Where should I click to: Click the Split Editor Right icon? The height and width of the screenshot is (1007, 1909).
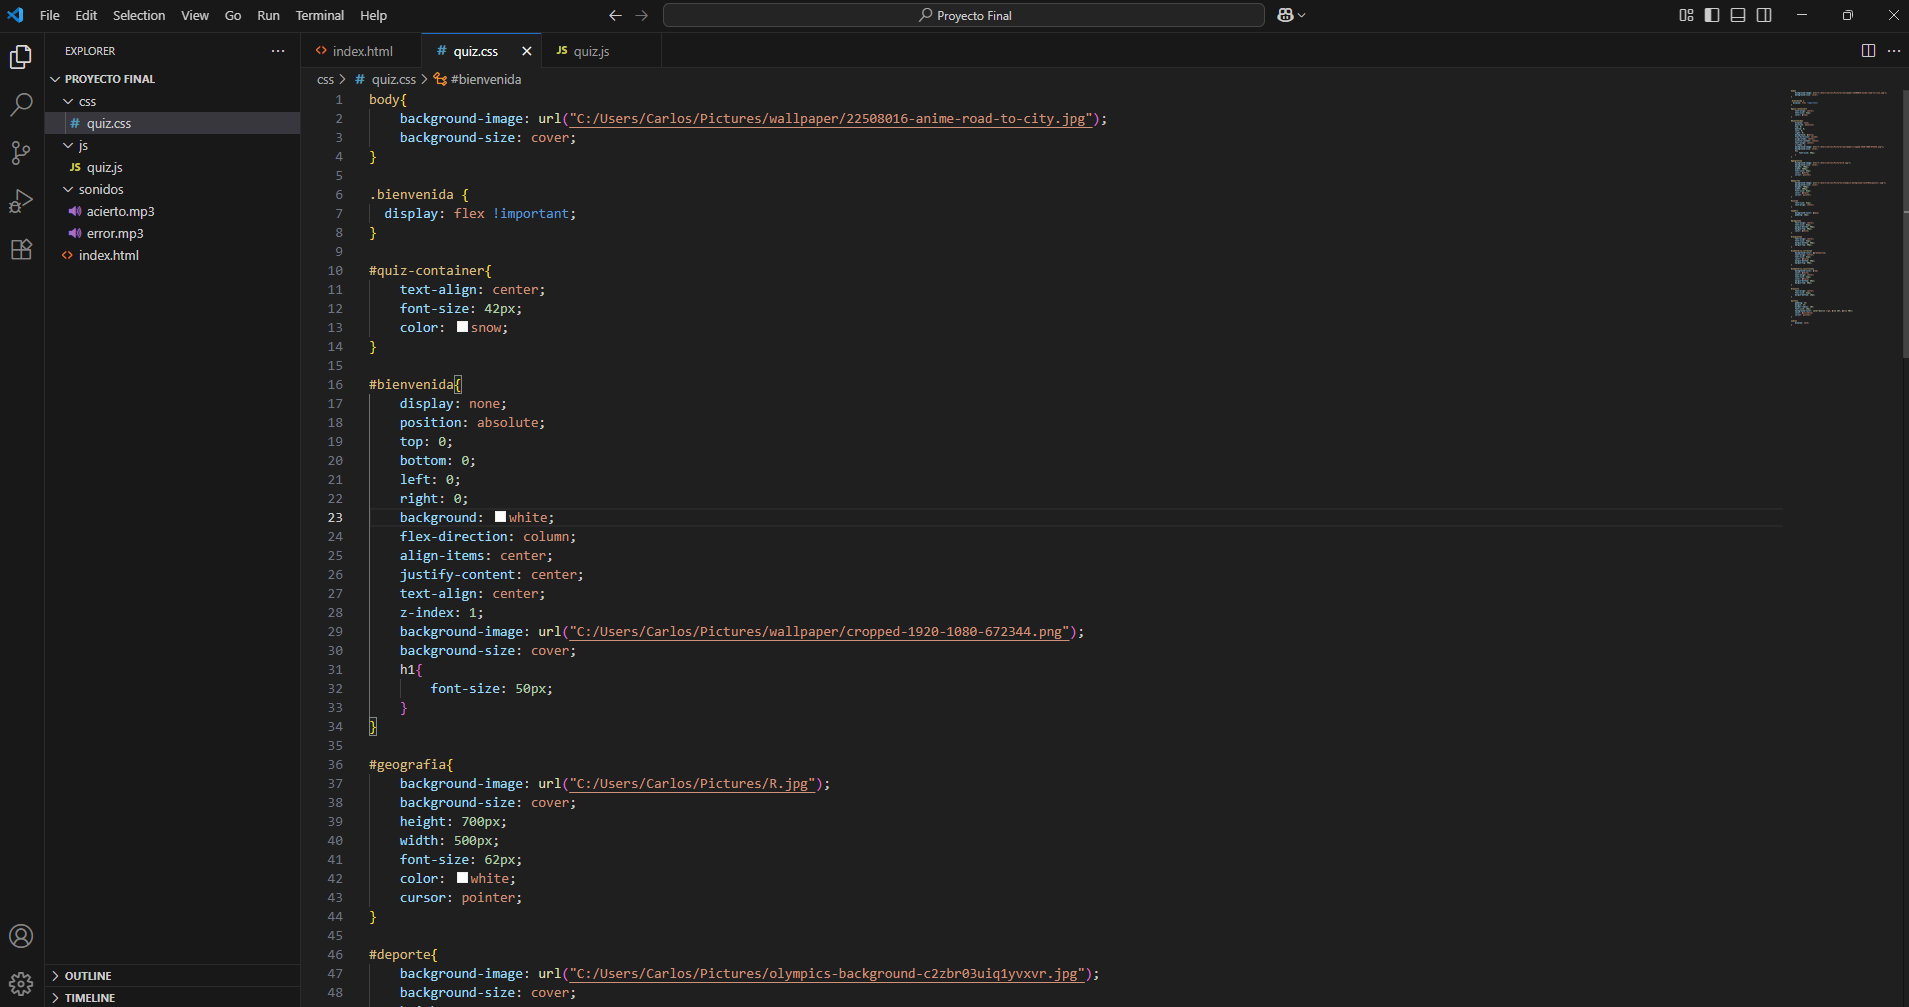[1867, 51]
